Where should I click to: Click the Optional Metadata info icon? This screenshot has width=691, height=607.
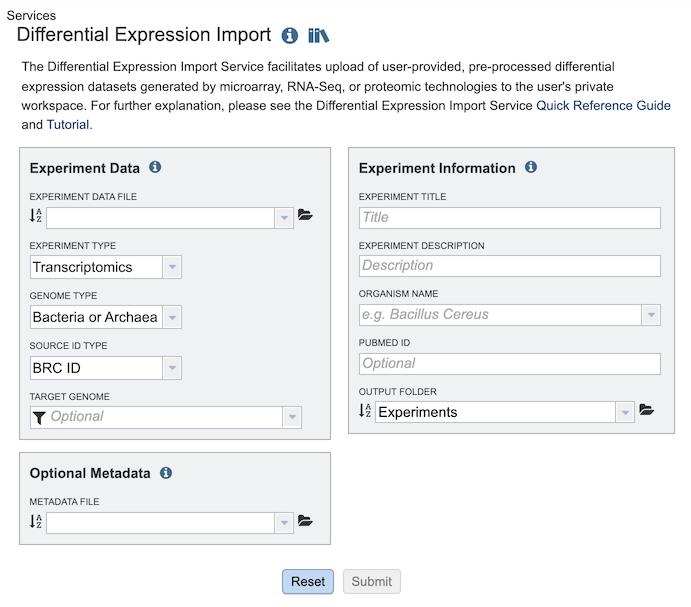click(166, 473)
